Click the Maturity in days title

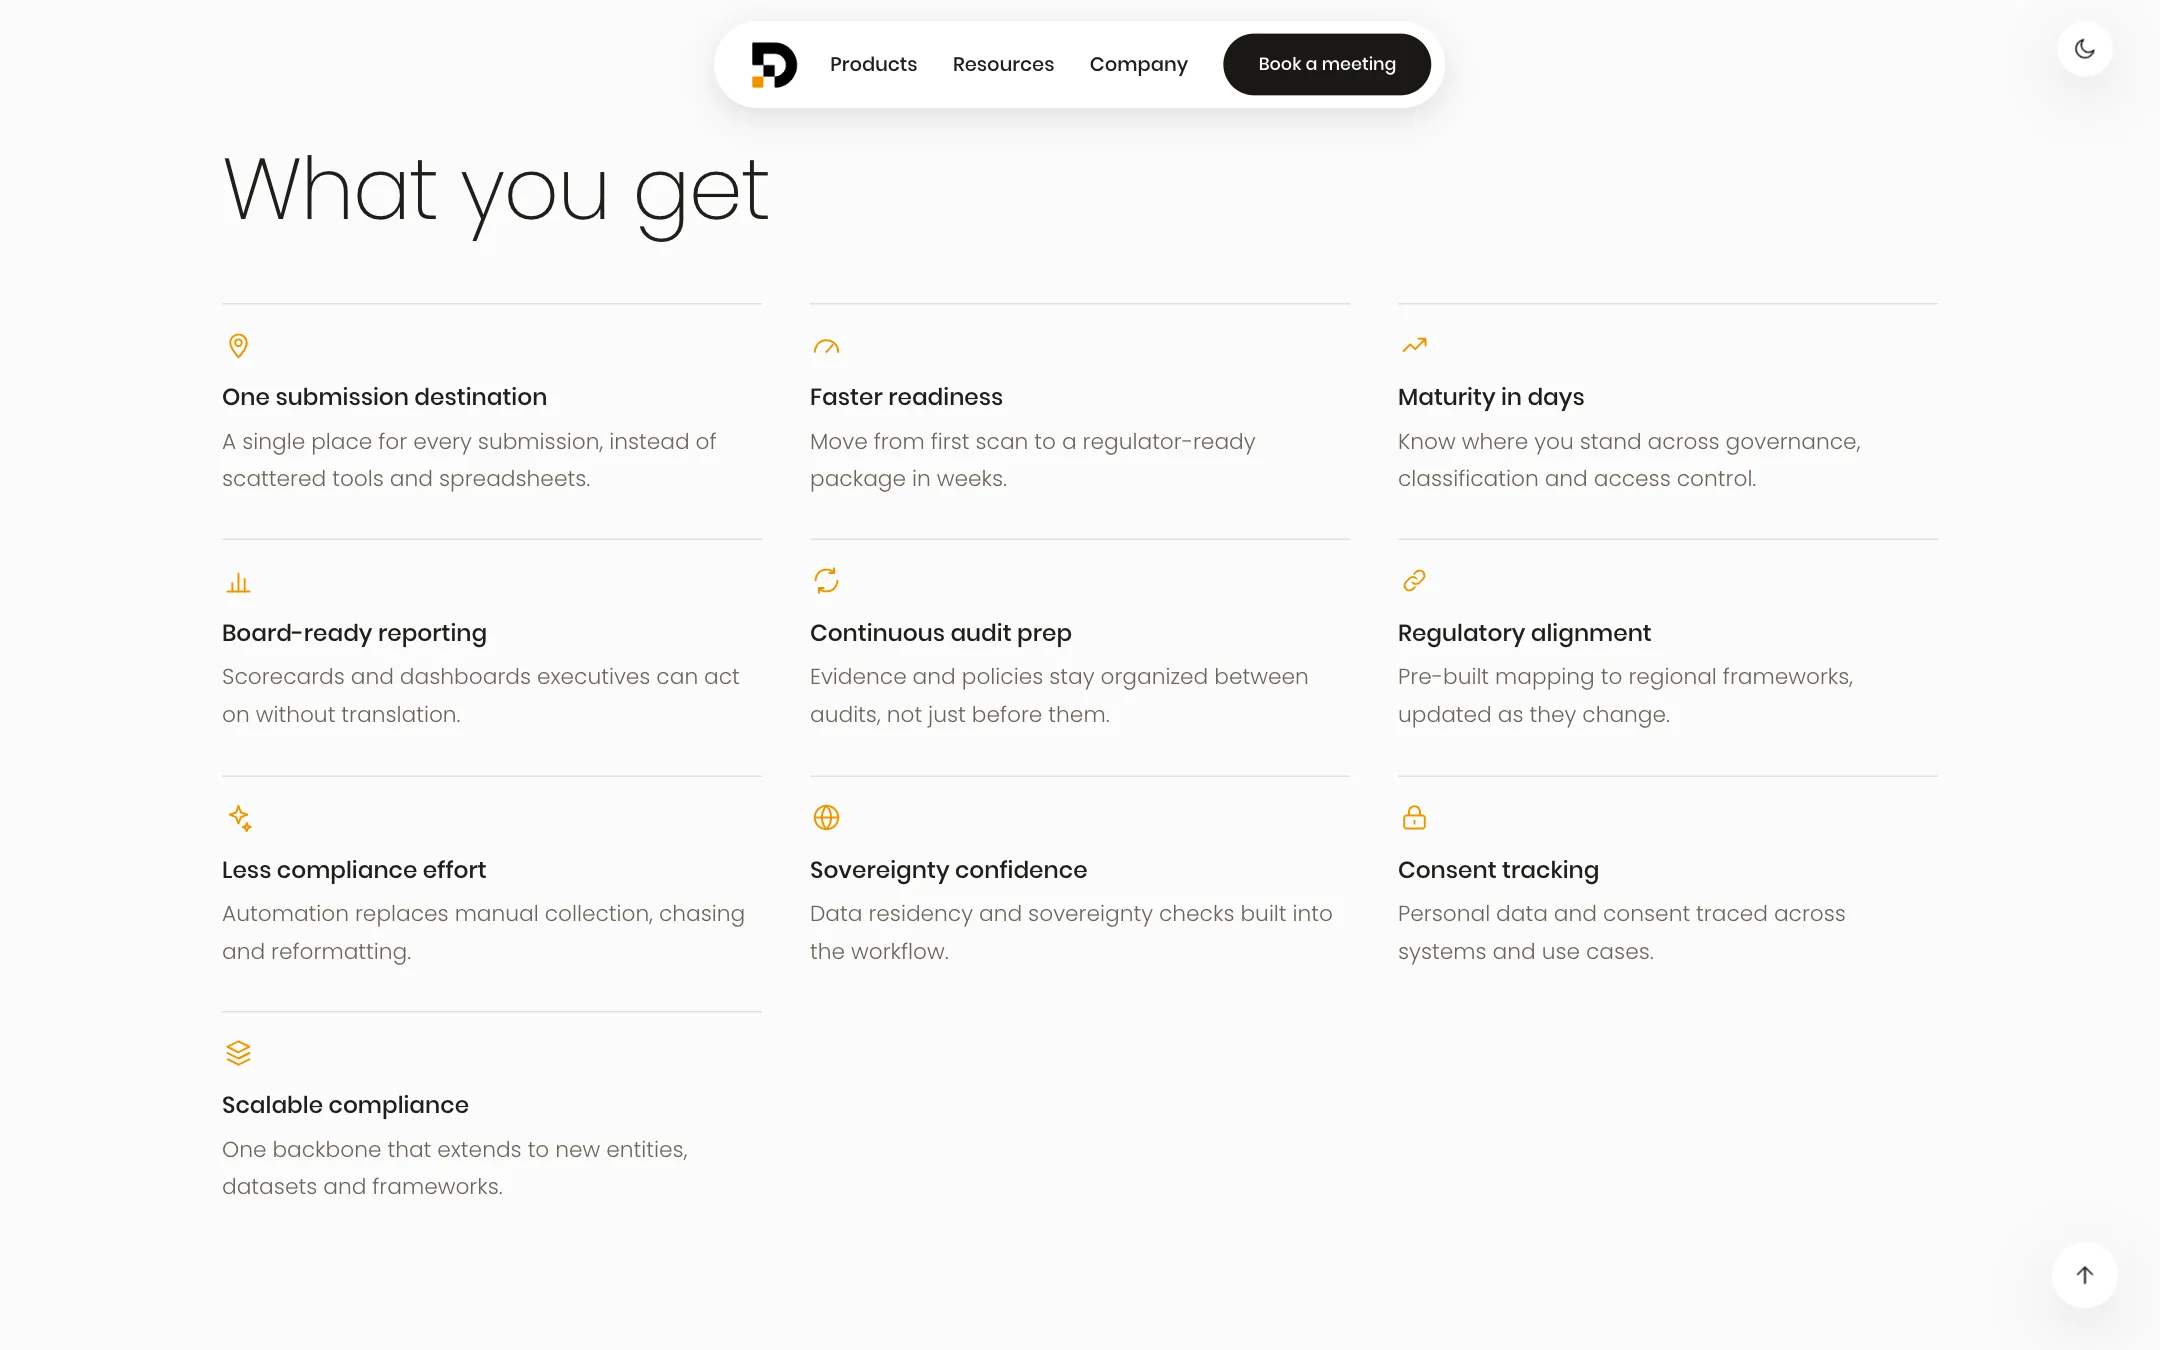click(1491, 398)
